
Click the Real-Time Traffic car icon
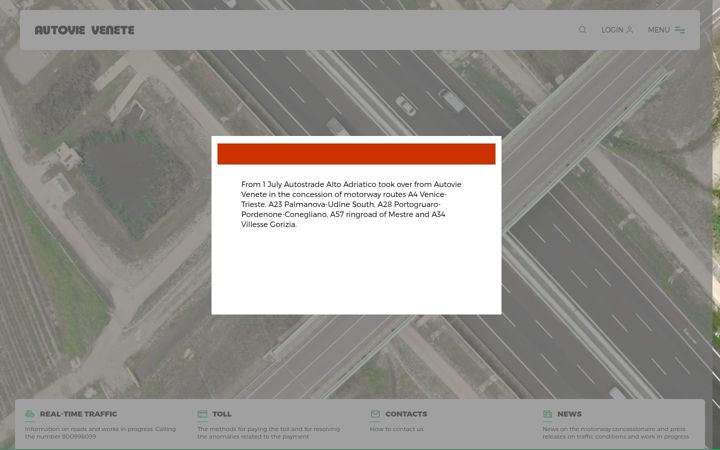click(x=30, y=414)
